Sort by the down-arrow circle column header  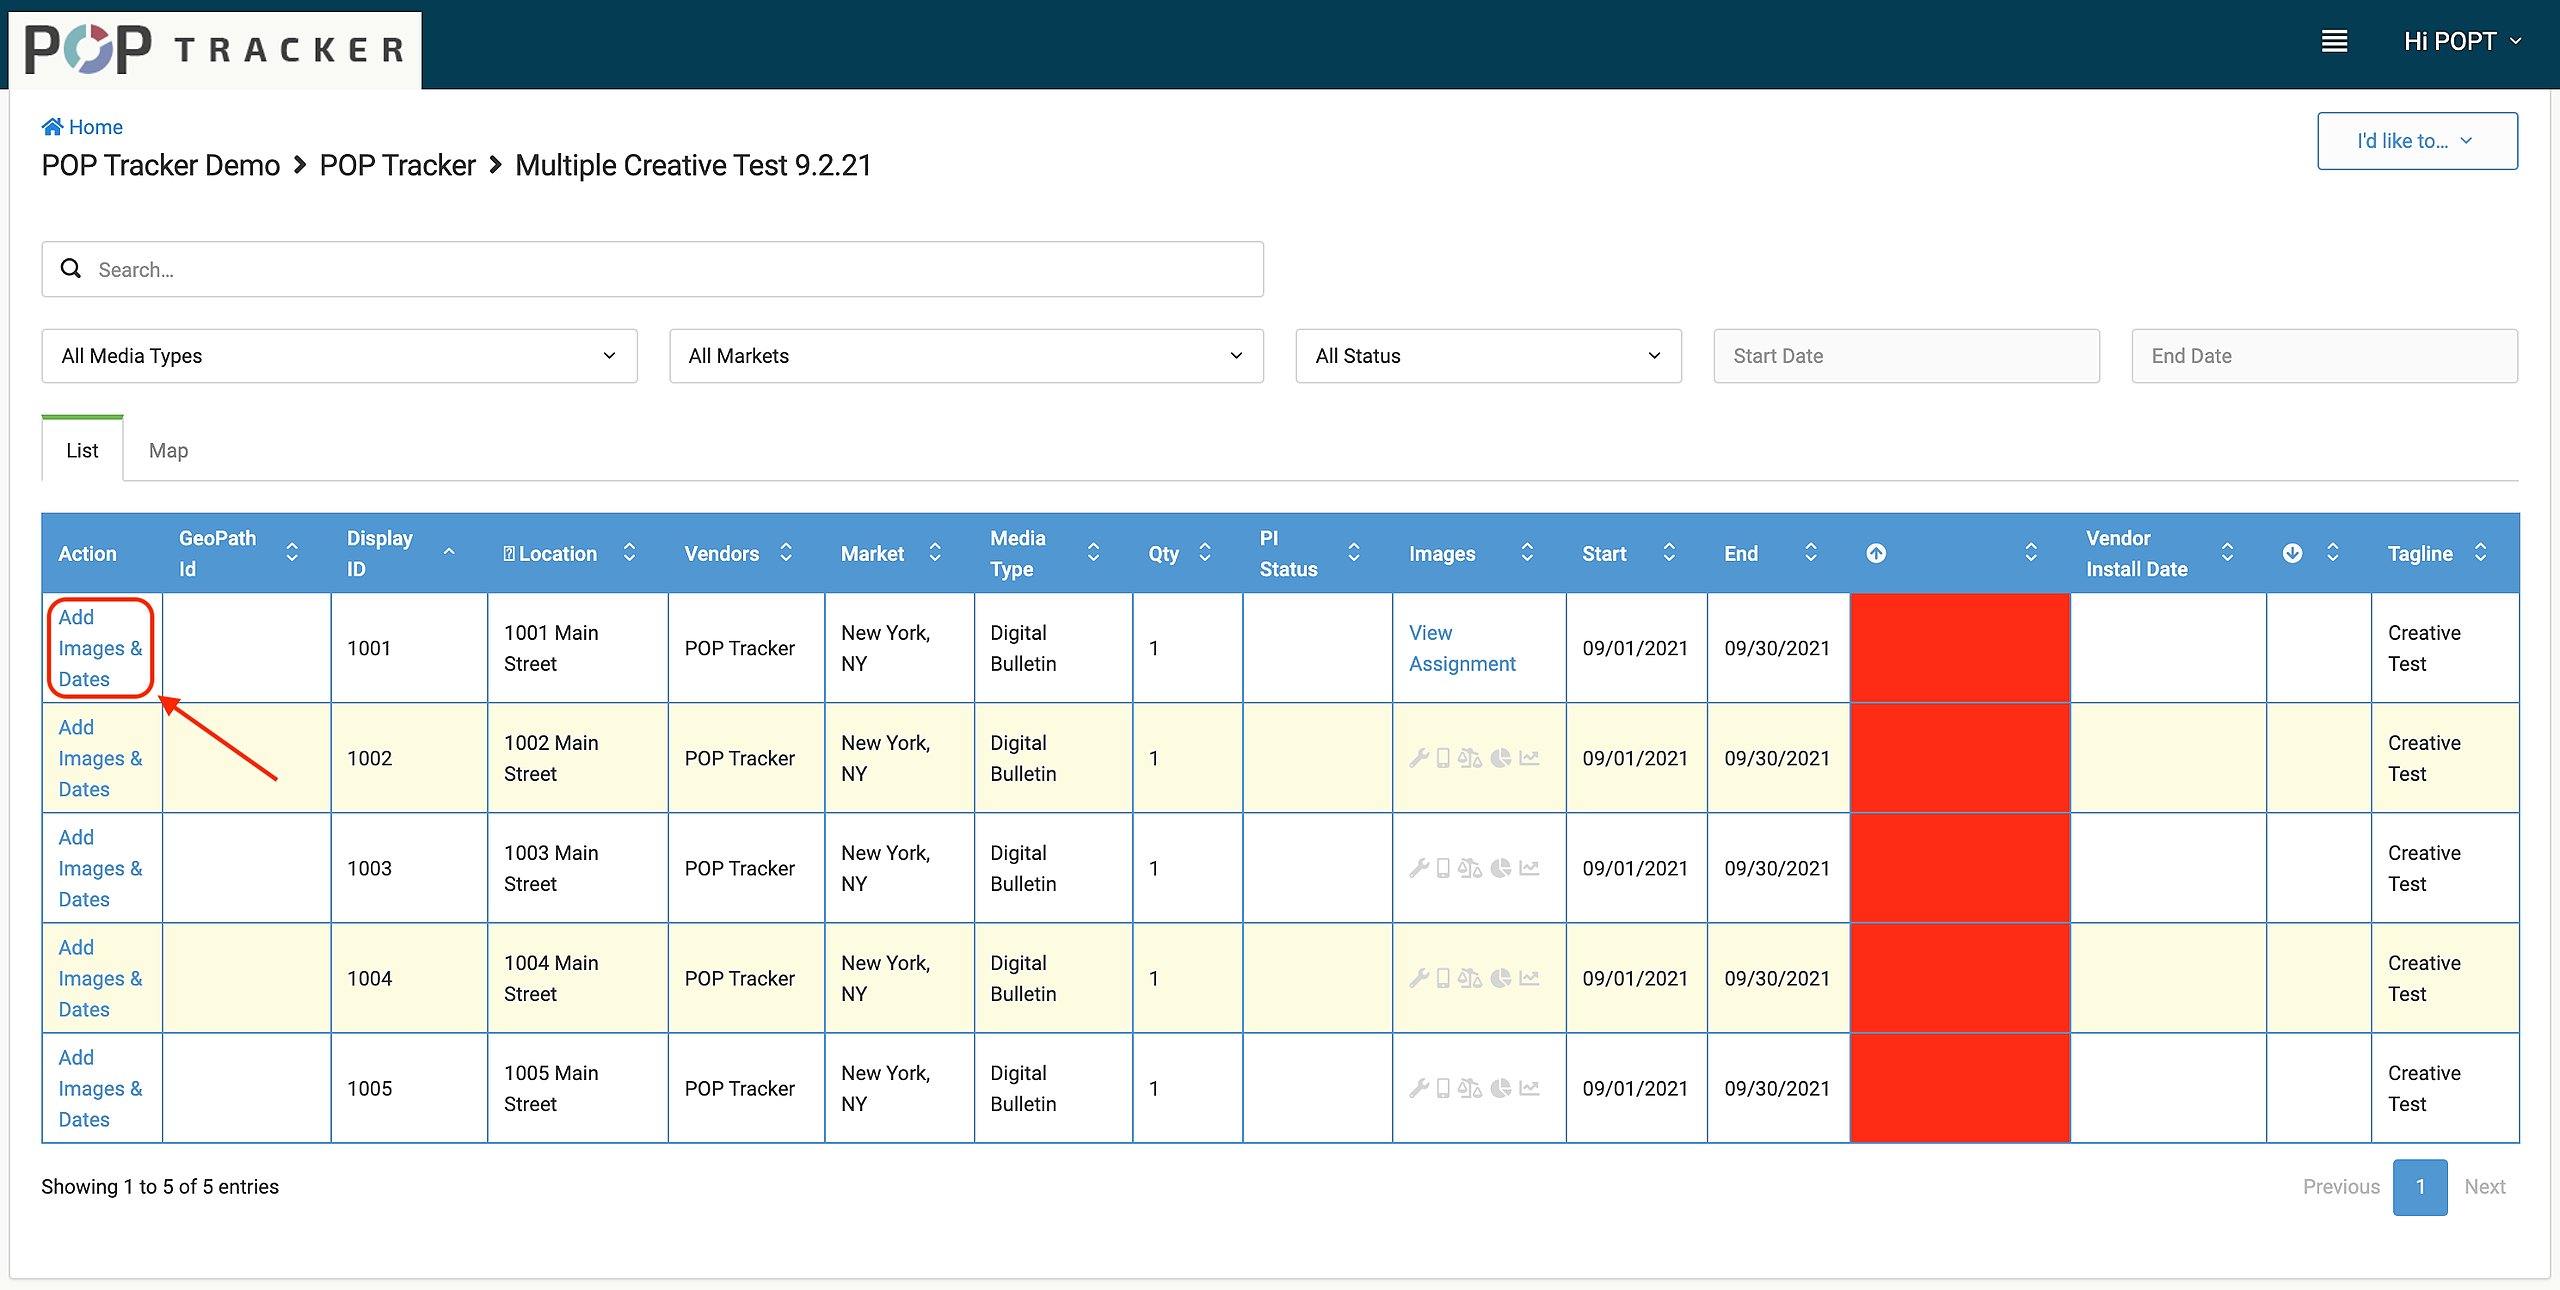[2292, 553]
